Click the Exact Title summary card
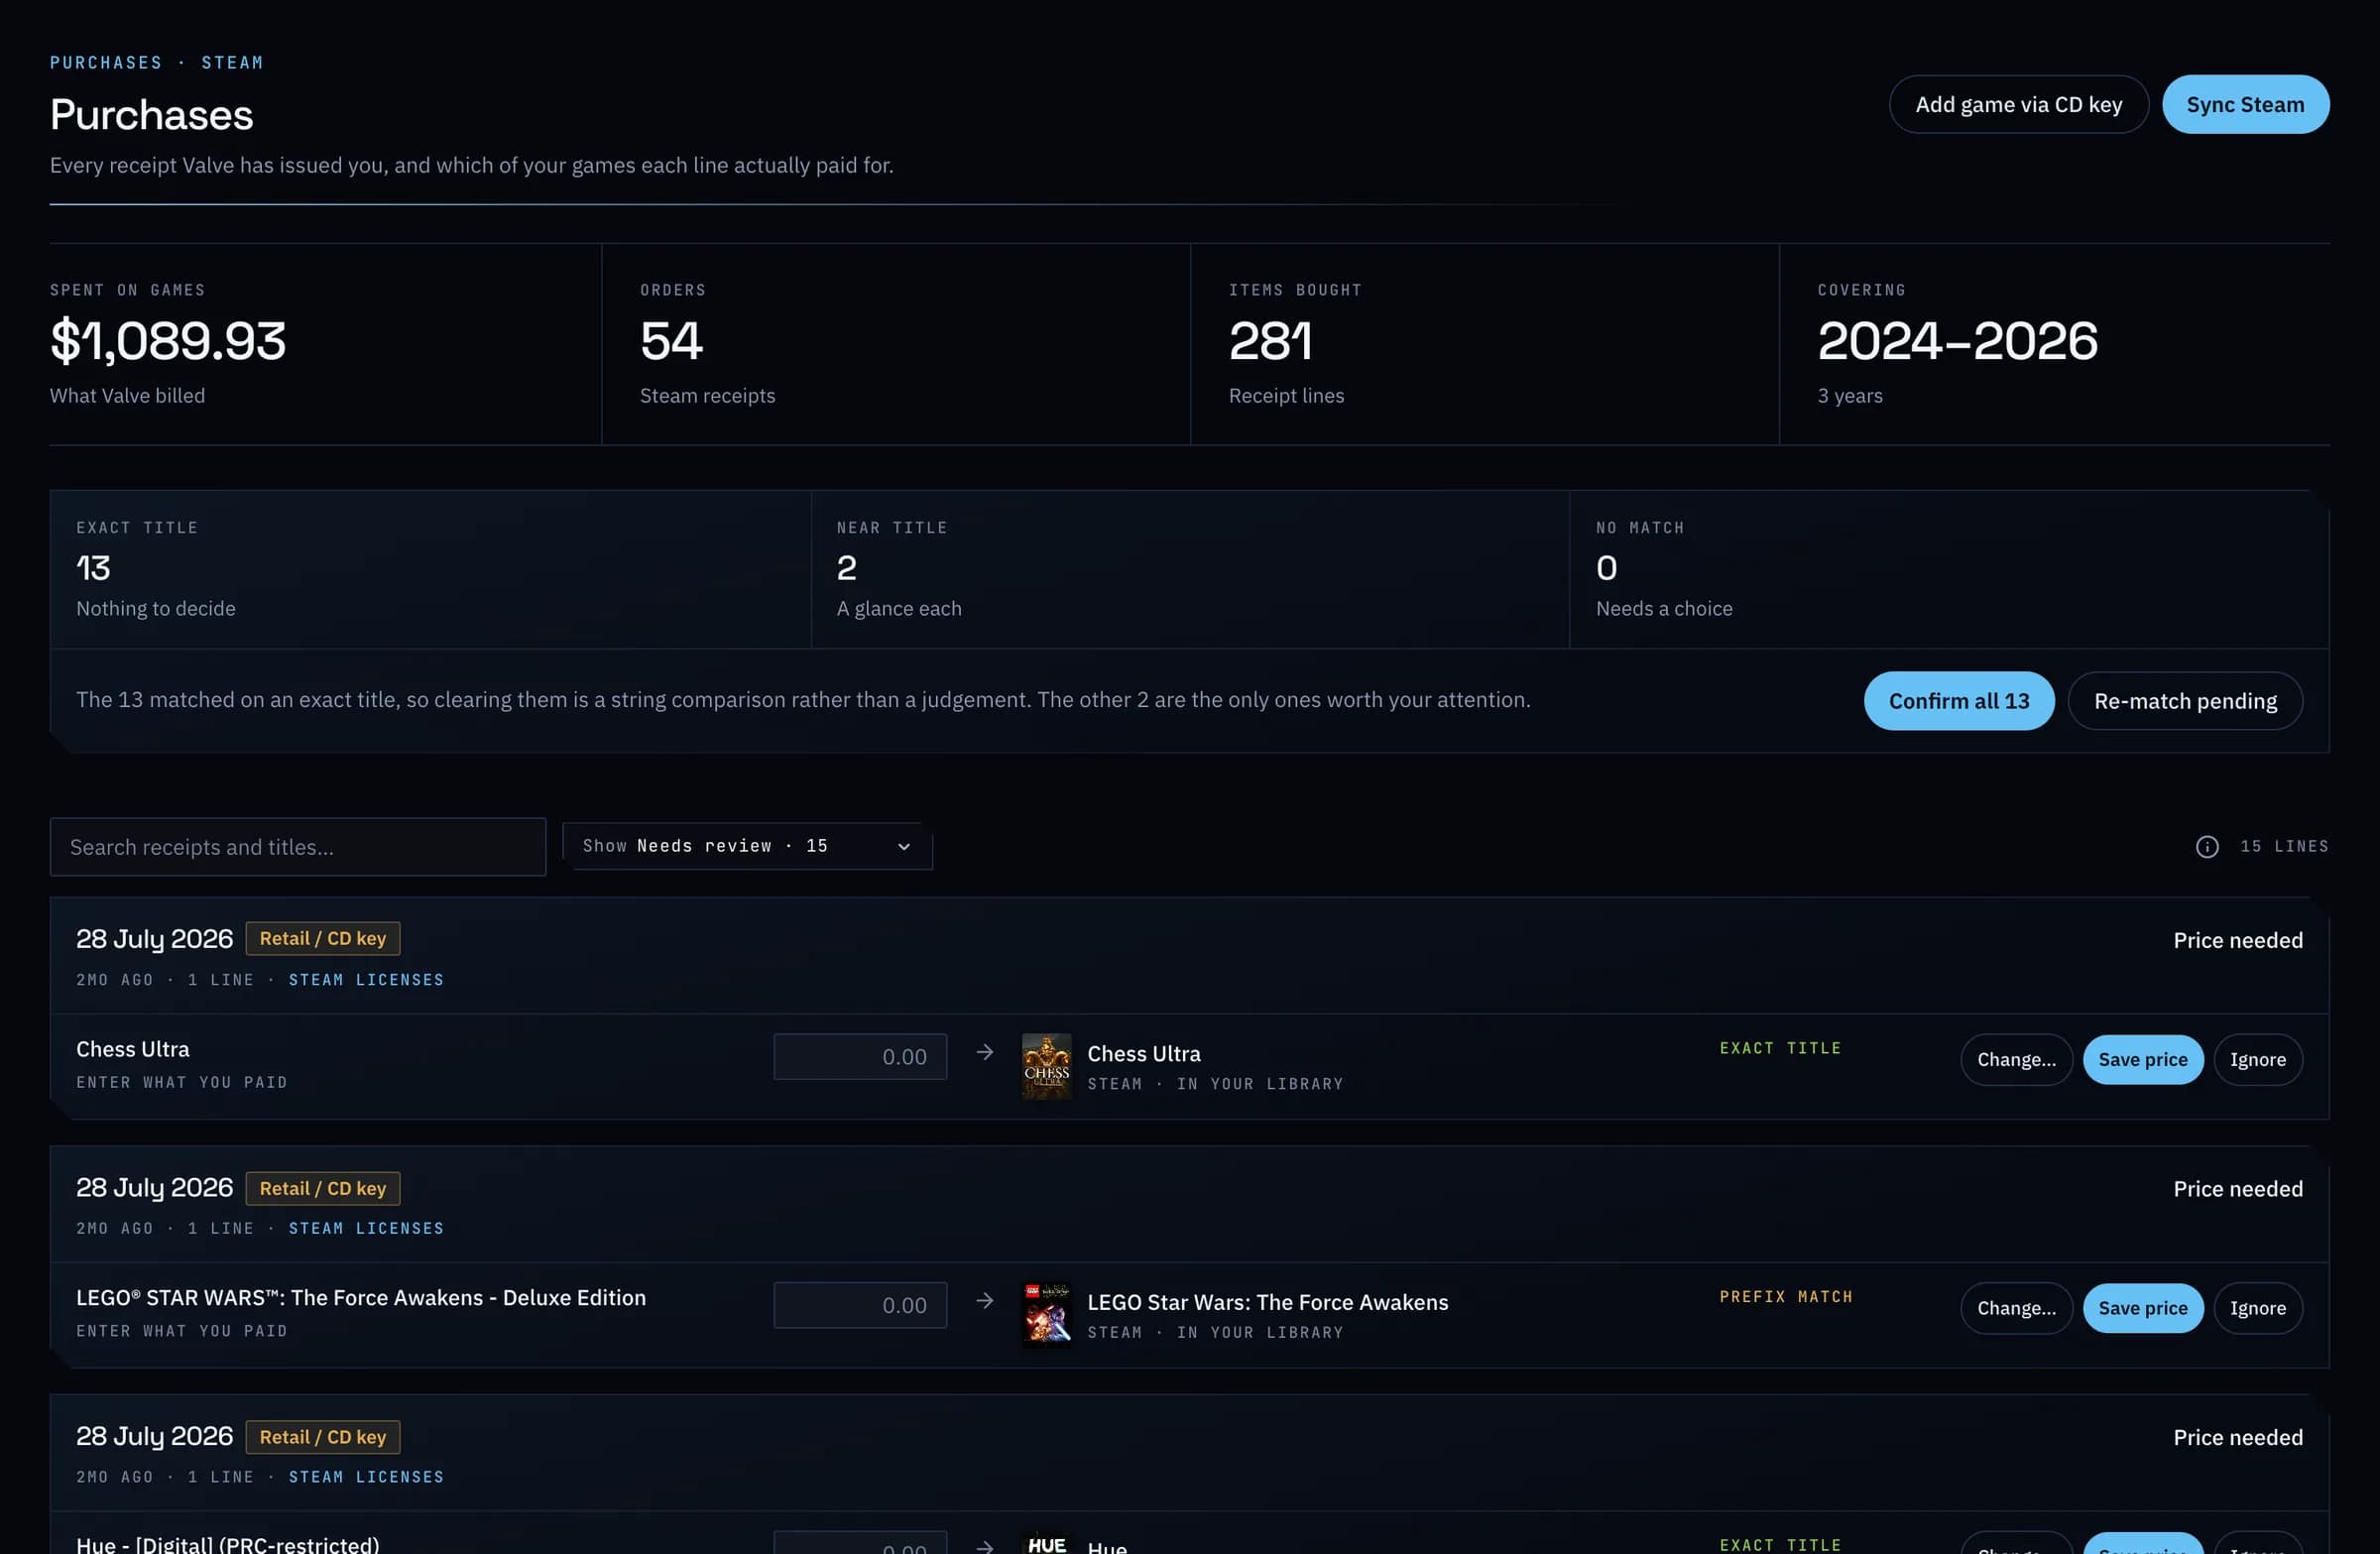The image size is (2380, 1554). (430, 570)
